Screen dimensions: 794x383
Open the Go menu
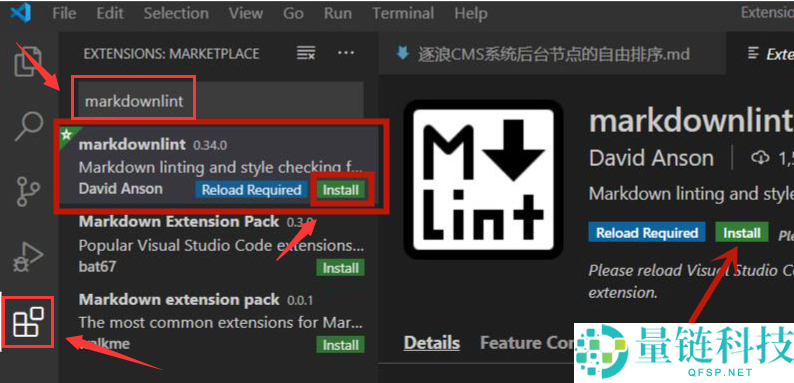tap(293, 13)
